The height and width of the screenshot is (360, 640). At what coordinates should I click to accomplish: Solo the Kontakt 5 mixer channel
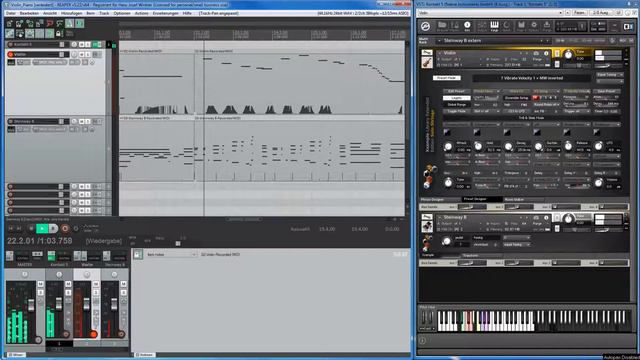click(x=68, y=293)
